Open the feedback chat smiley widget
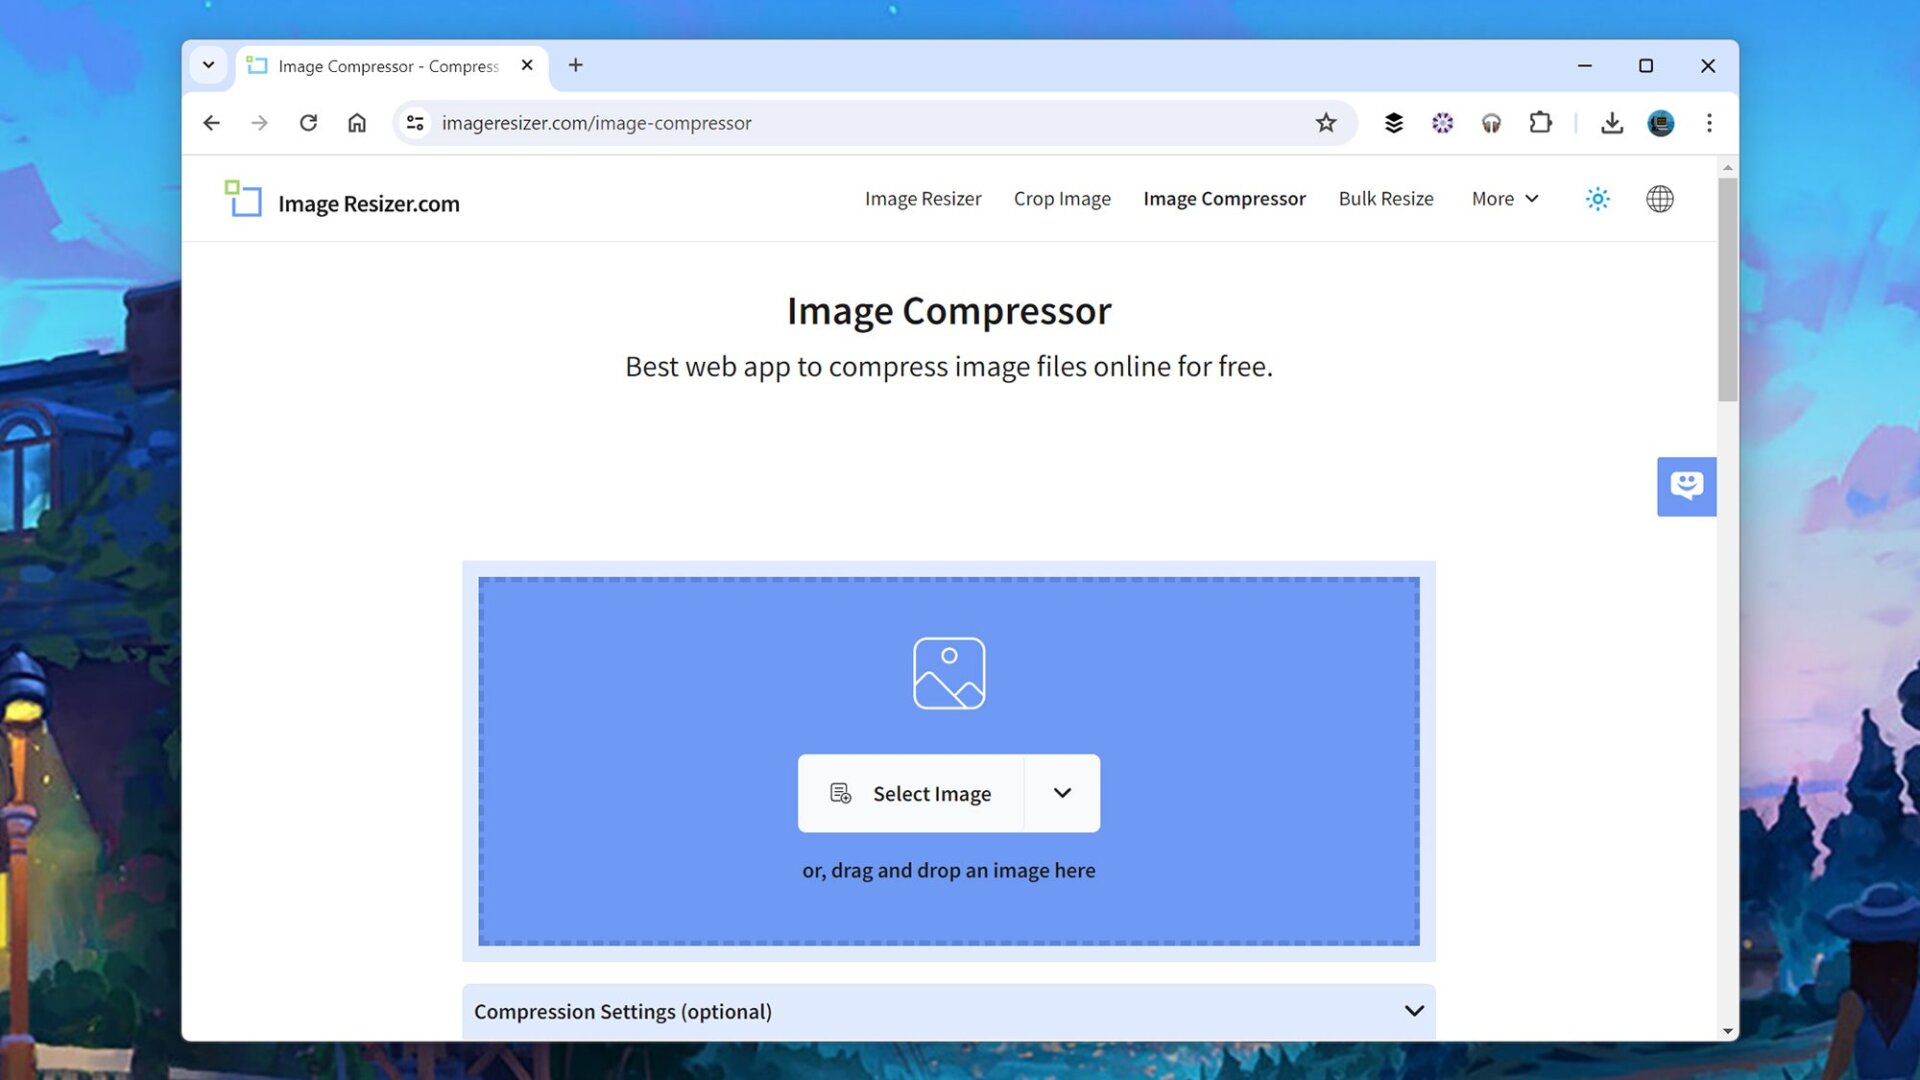Viewport: 1920px width, 1080px height. pos(1687,487)
